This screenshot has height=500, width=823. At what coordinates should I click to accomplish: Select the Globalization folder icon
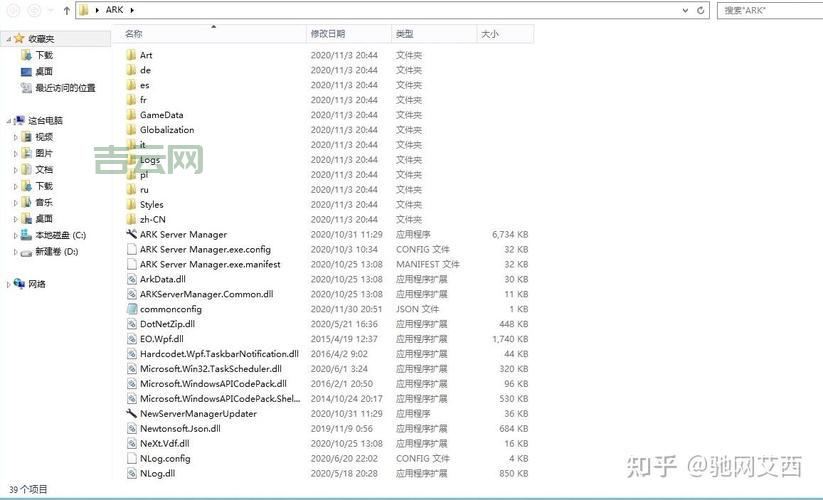tap(131, 130)
